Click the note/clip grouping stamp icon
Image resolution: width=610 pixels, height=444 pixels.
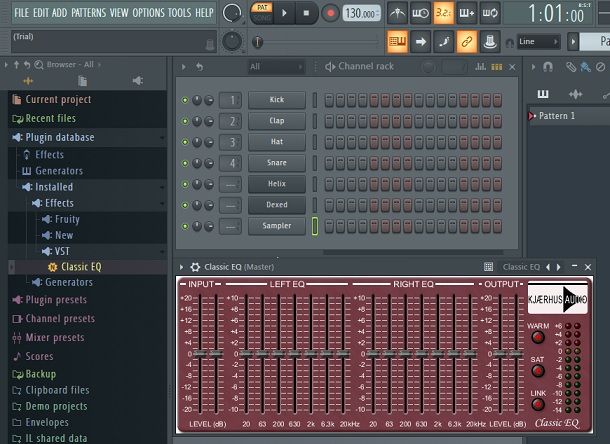[x=490, y=41]
